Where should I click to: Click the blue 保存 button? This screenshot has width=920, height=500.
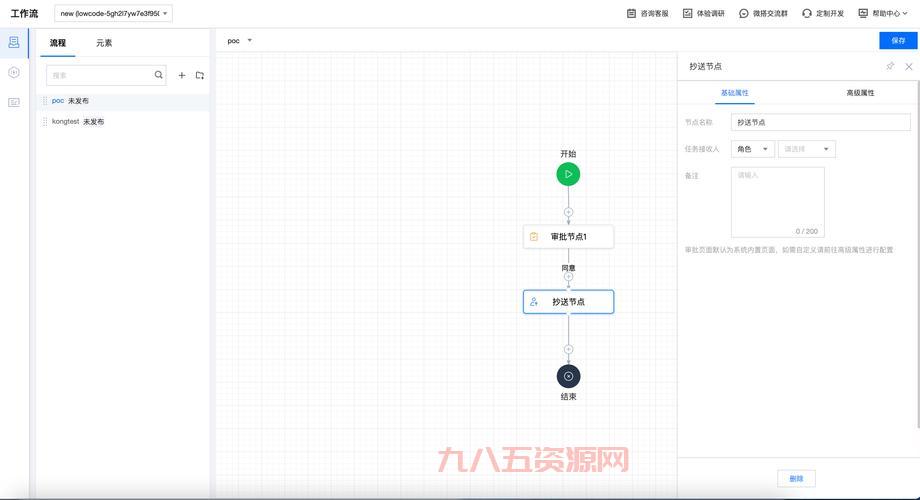(898, 40)
